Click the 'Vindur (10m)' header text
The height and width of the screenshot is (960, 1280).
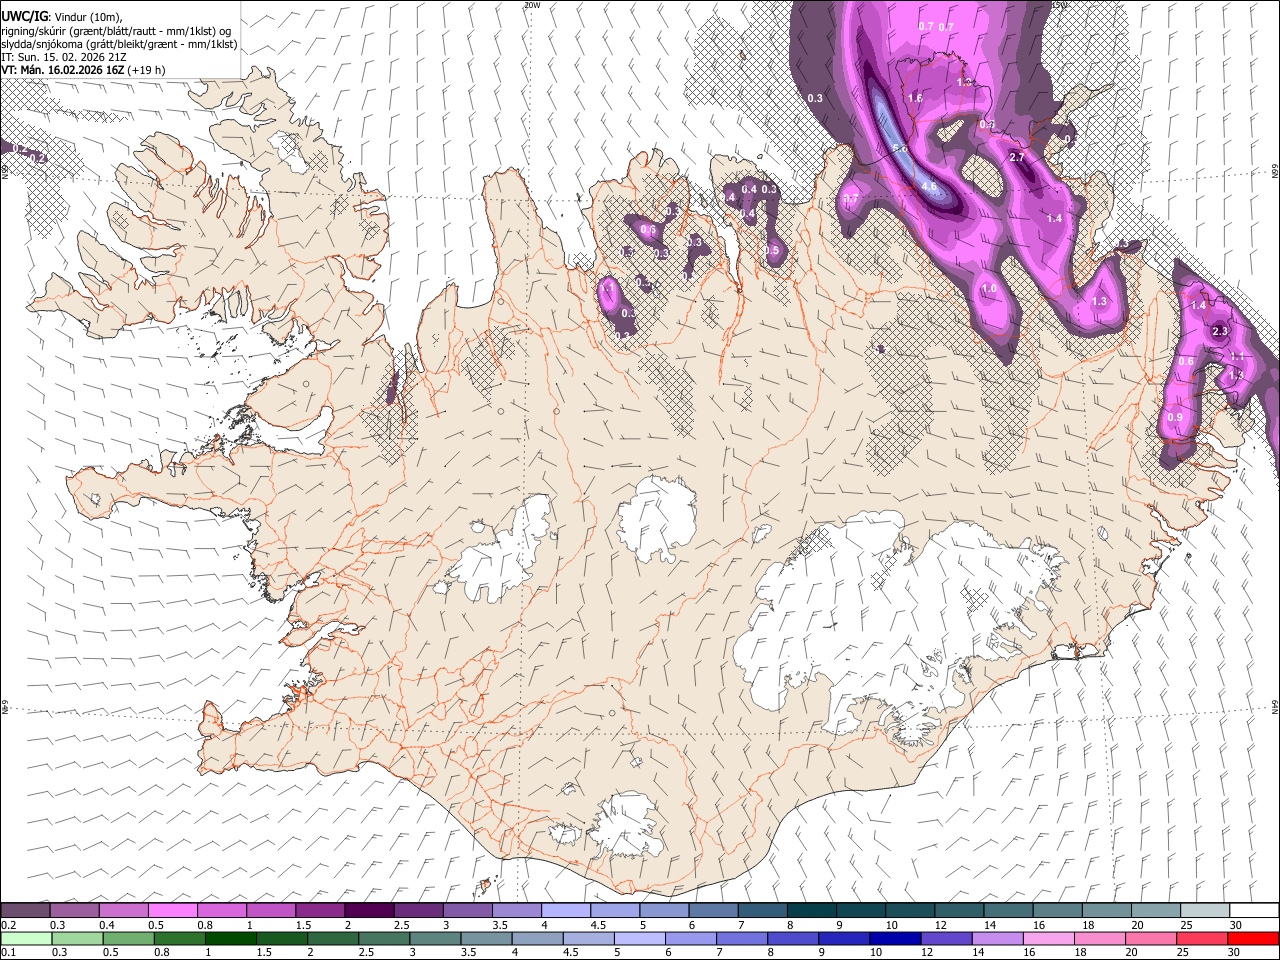coord(88,17)
